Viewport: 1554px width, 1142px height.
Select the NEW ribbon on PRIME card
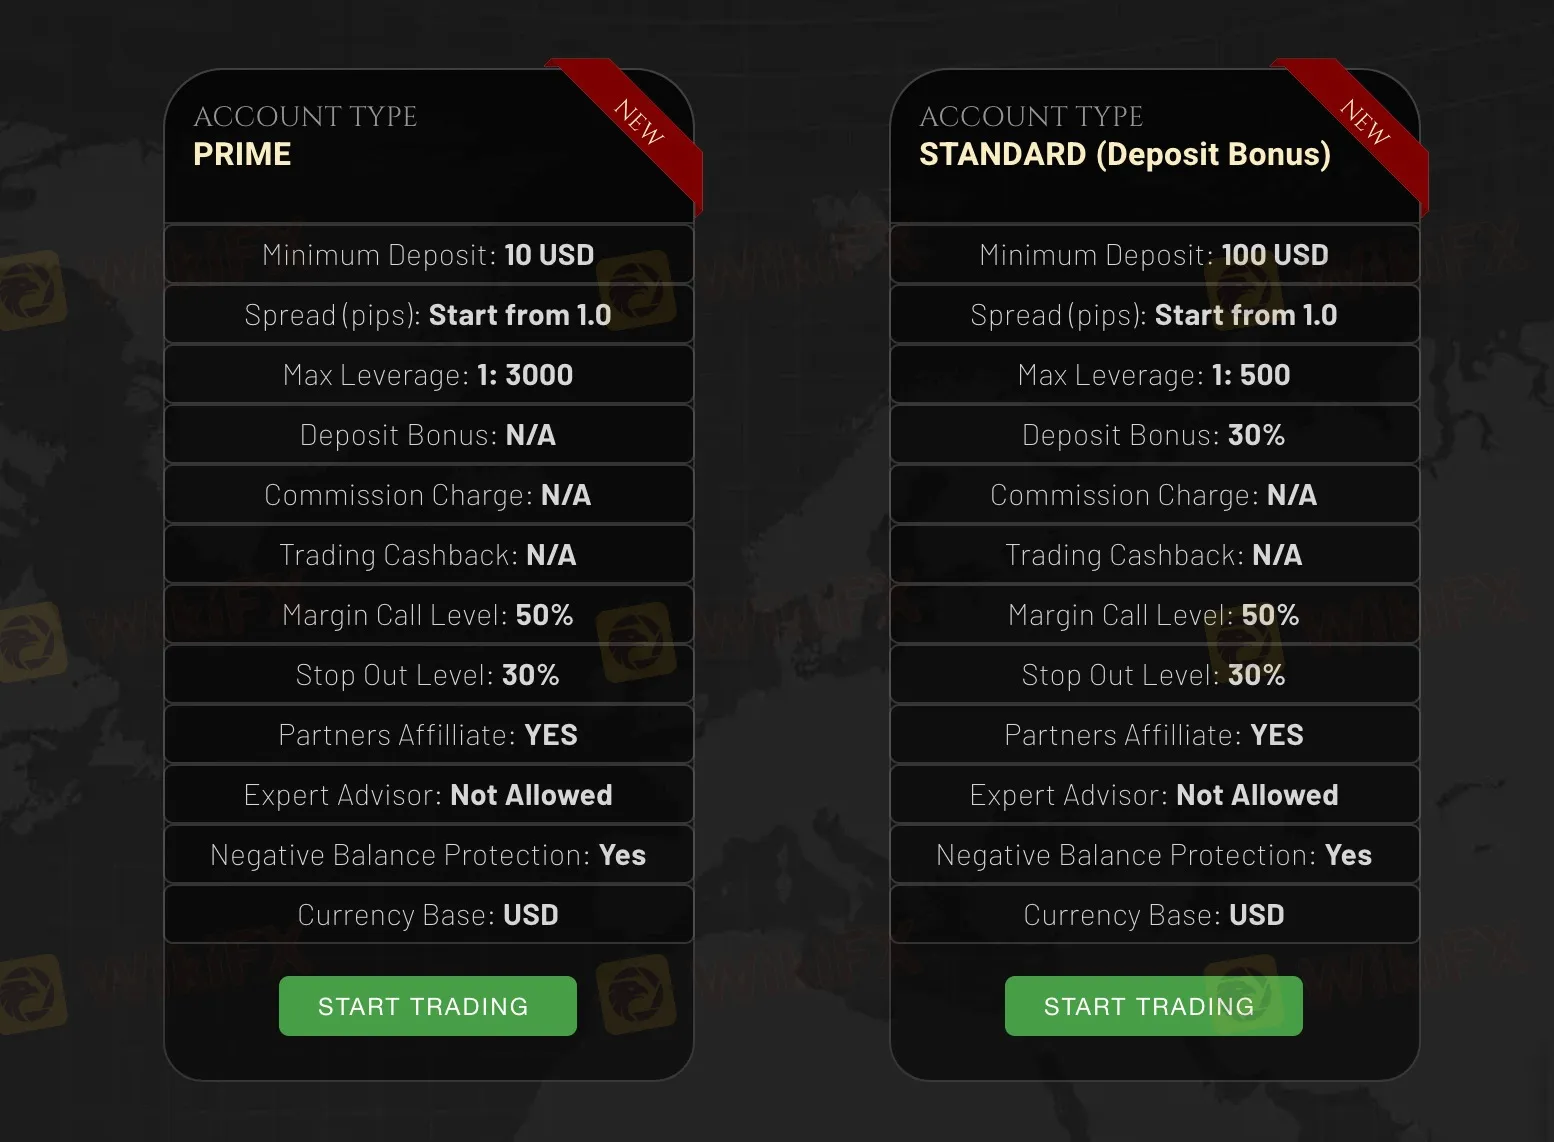632,126
